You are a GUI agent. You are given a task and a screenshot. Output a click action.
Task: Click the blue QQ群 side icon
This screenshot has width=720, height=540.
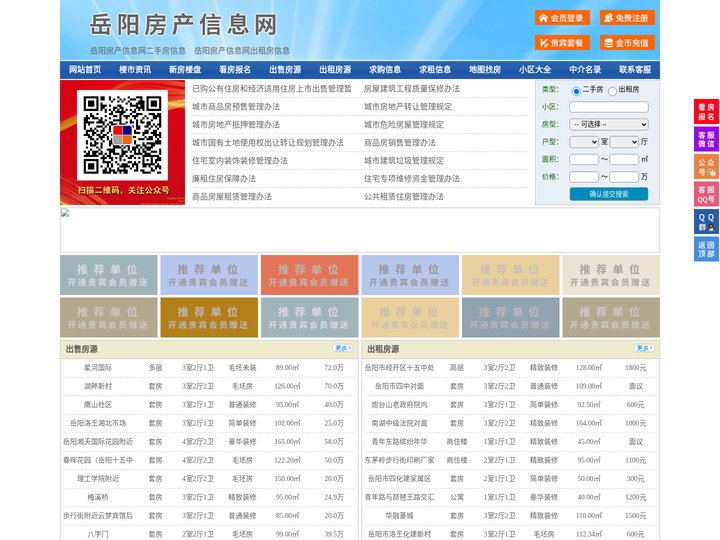(706, 222)
